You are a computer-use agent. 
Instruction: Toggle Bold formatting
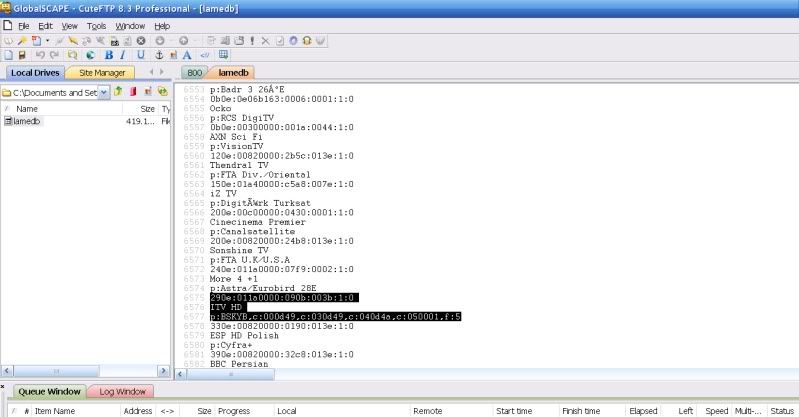pos(109,55)
